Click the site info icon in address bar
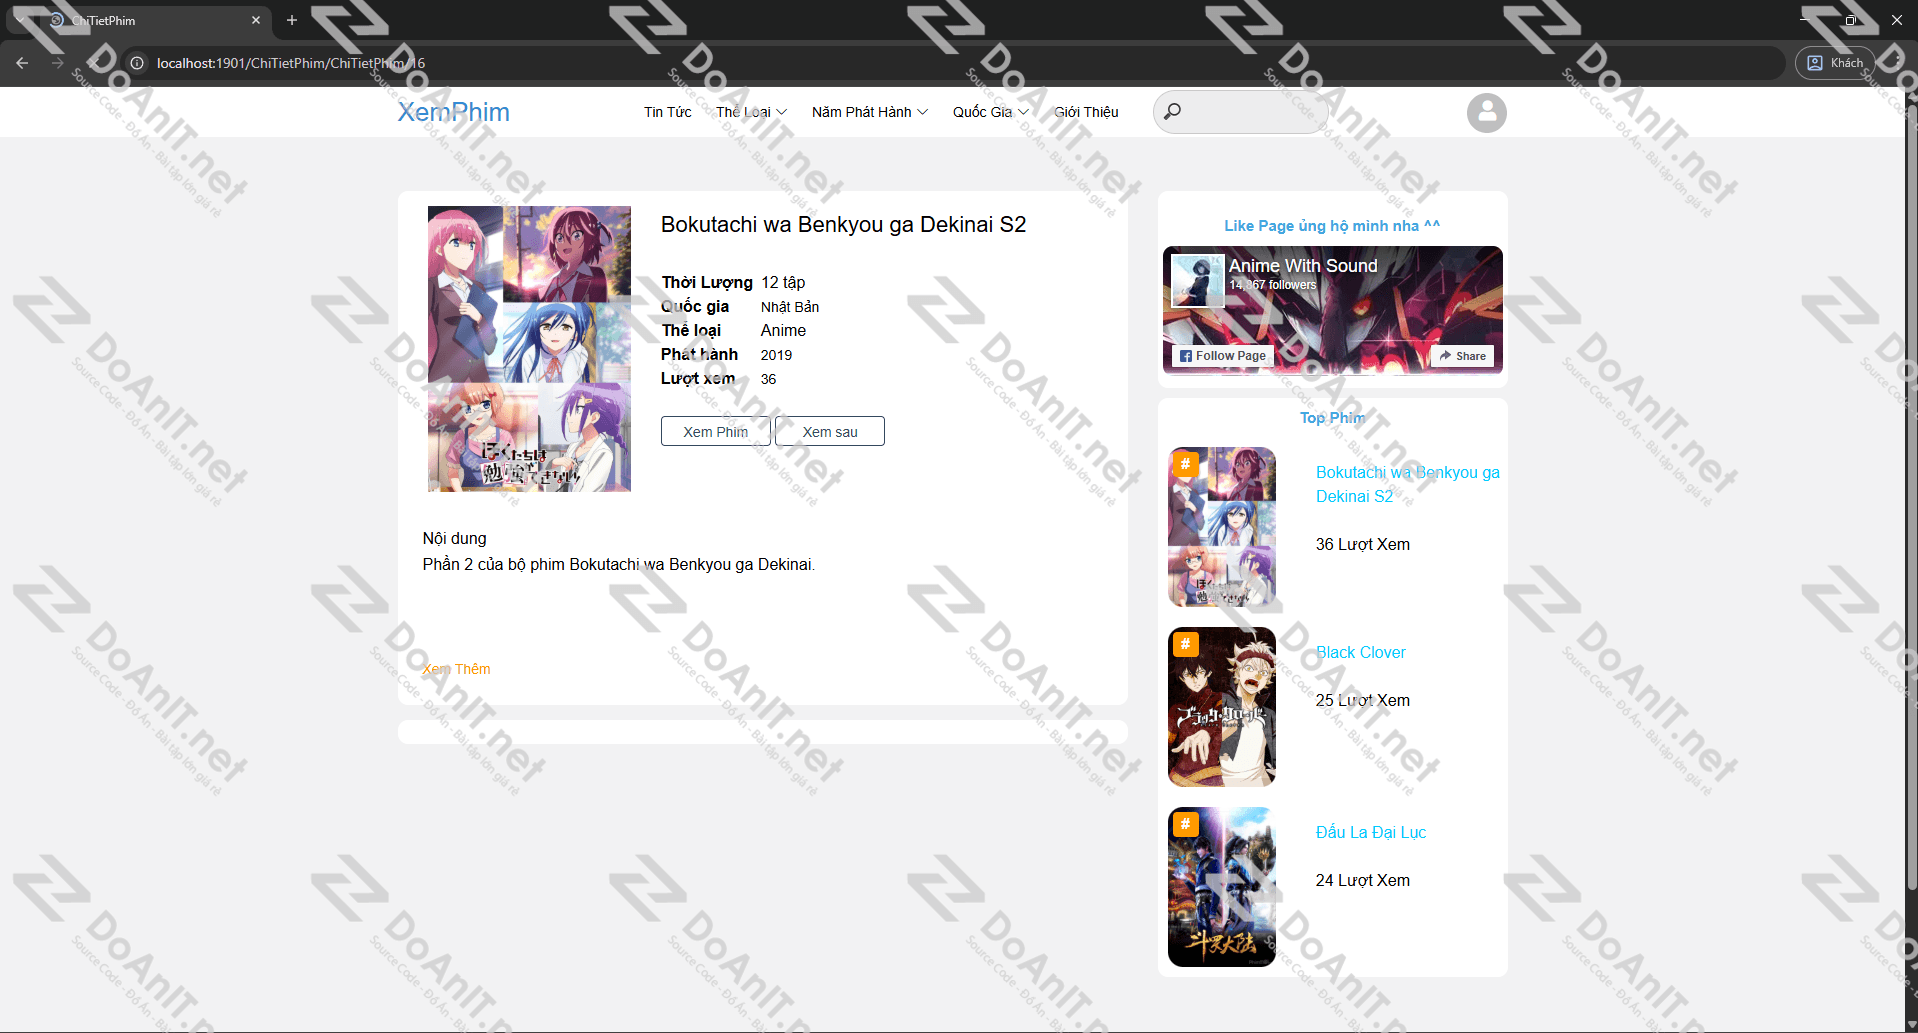Viewport: 1918px width, 1033px height. [137, 63]
